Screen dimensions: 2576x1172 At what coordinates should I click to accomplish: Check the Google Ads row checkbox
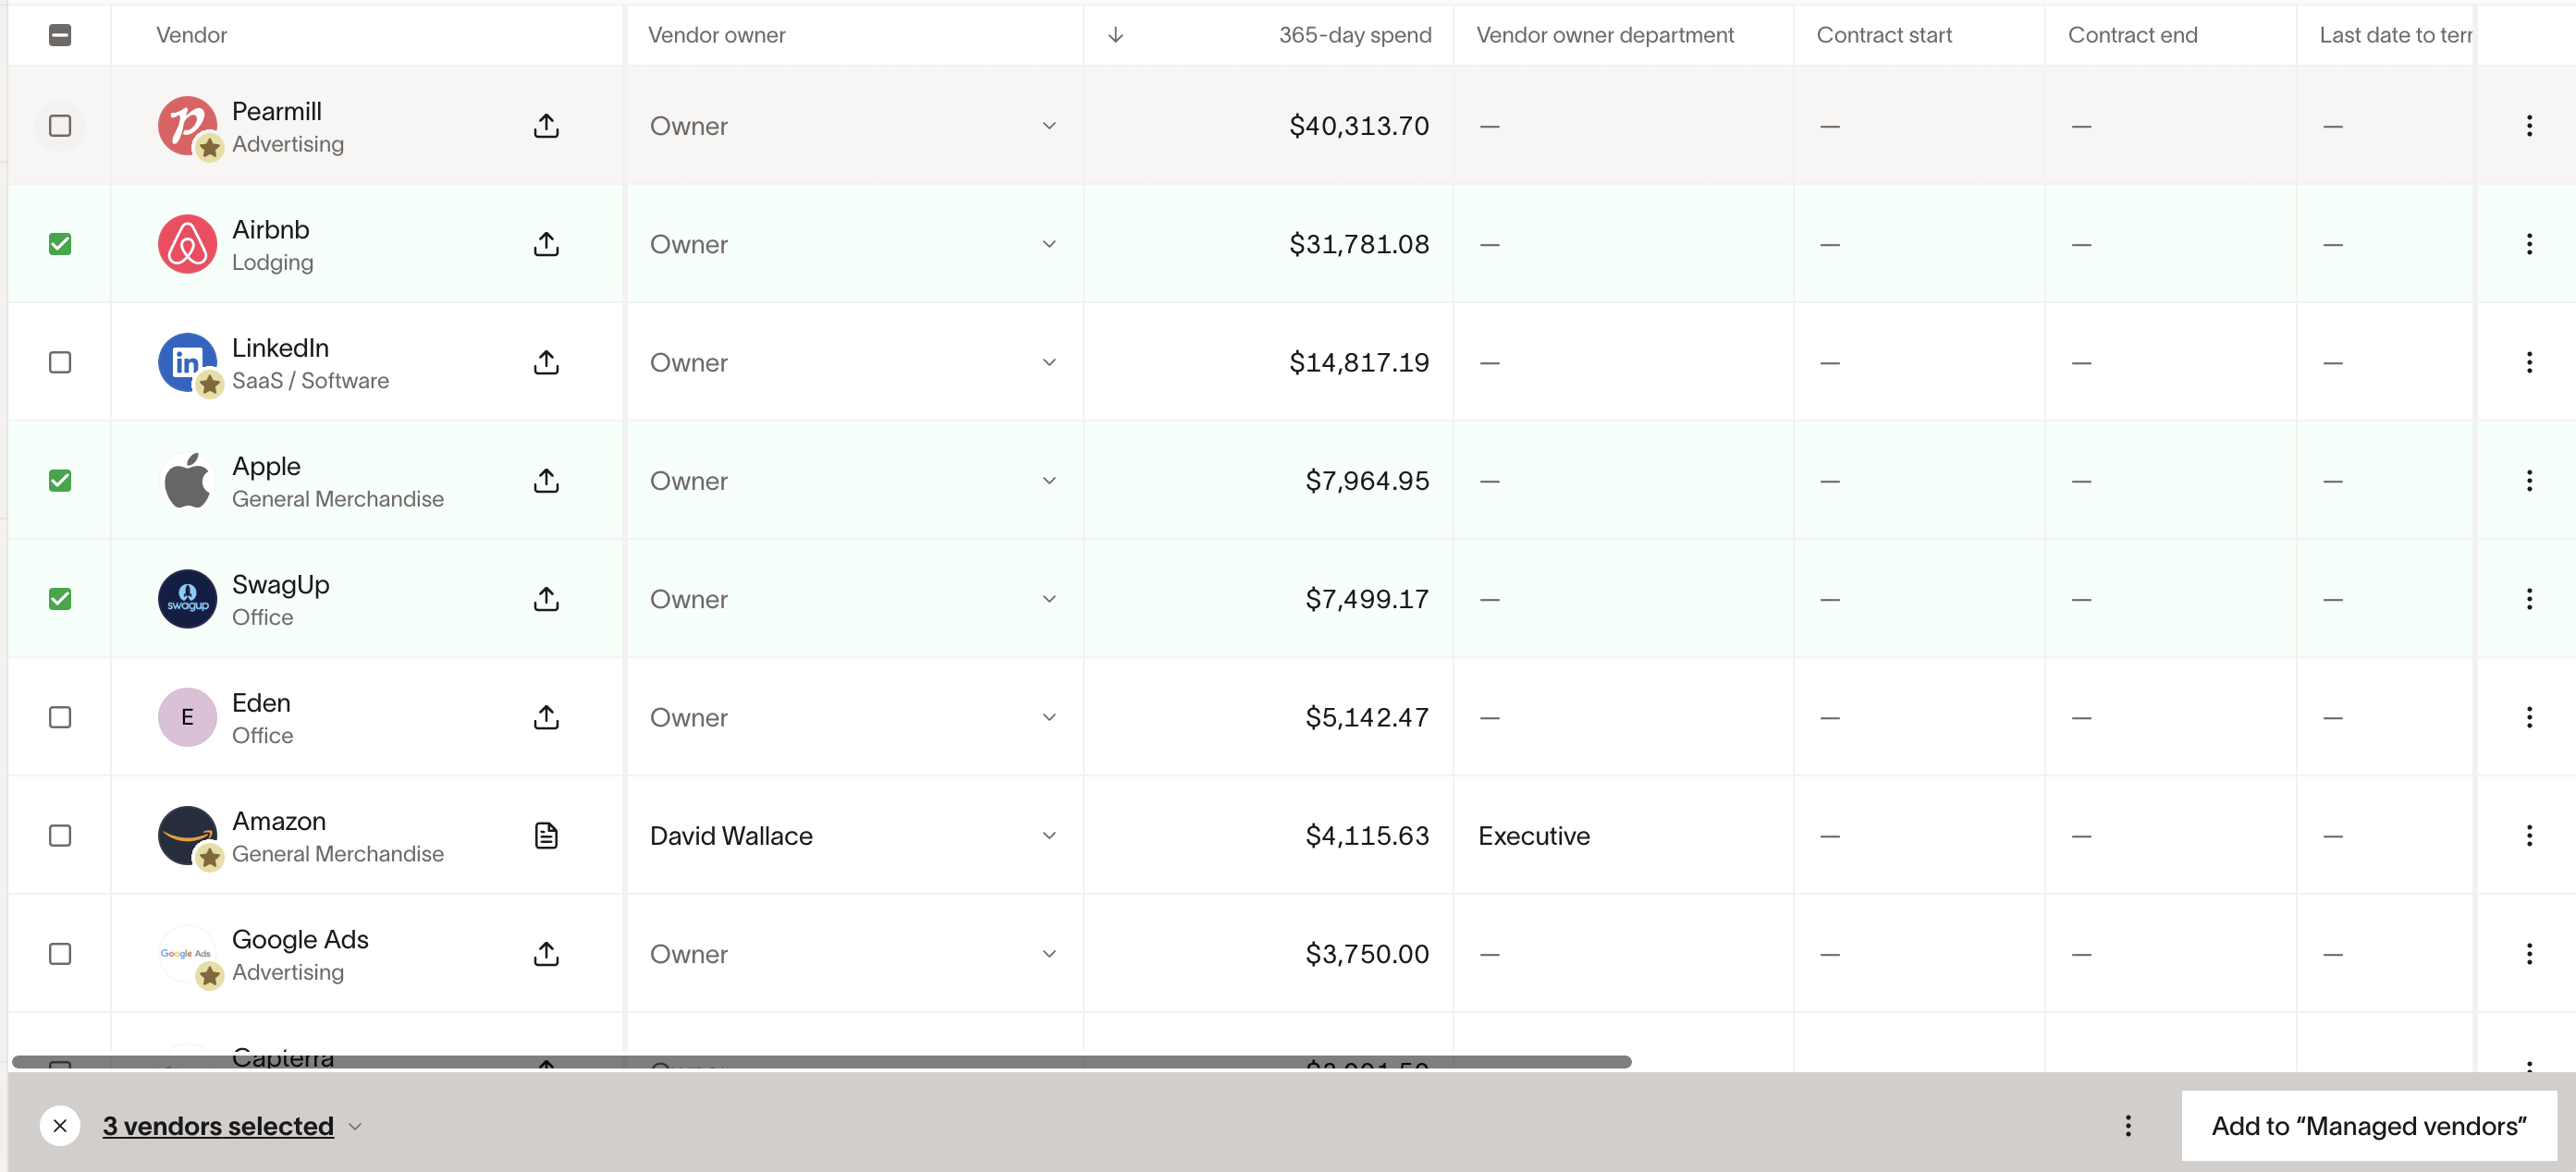(x=60, y=954)
